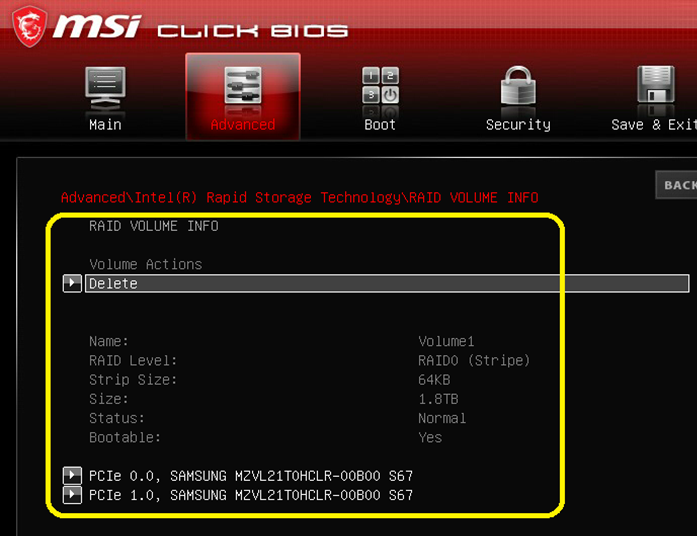
Task: Switch to the Main tab label
Action: 105,125
